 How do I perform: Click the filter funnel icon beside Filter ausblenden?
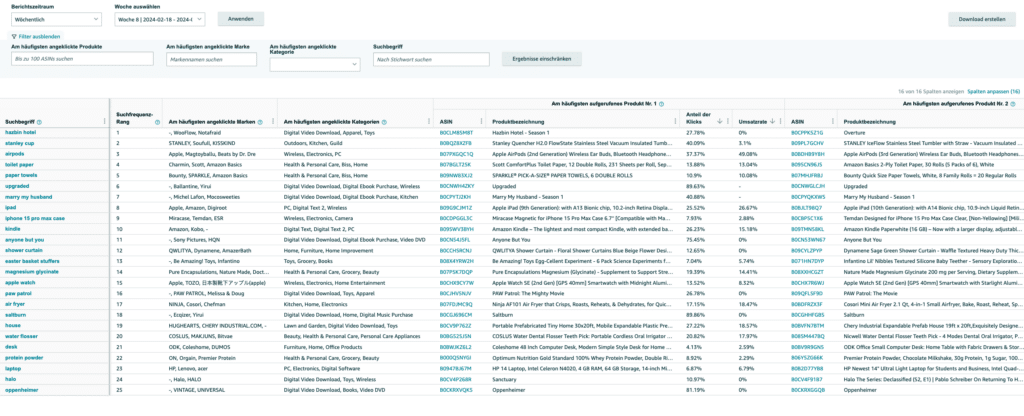[x=14, y=37]
